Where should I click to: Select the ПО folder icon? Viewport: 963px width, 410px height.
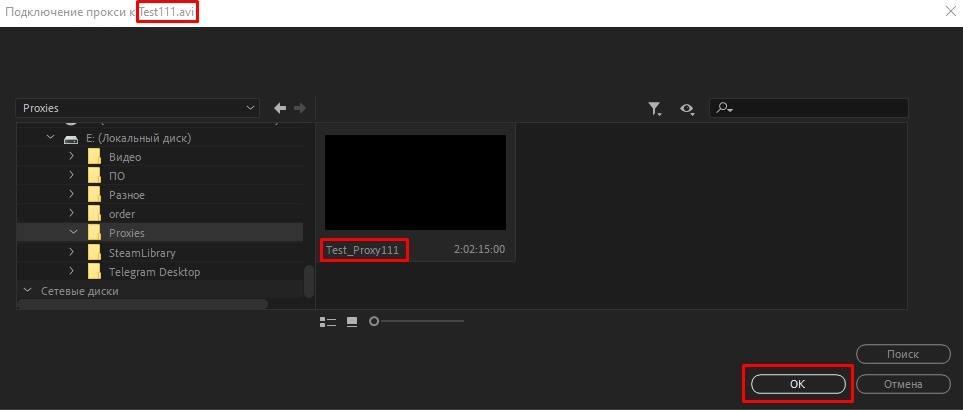[x=94, y=176]
